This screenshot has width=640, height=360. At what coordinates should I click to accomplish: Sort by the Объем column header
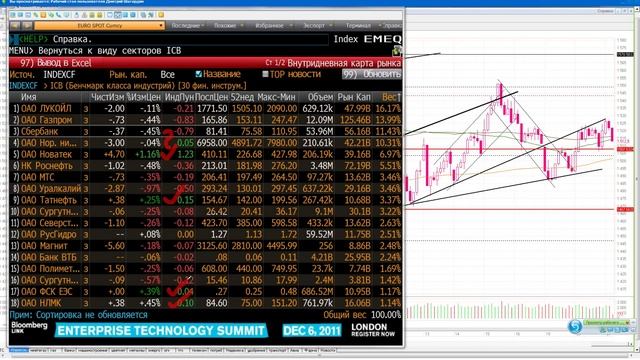click(x=320, y=97)
